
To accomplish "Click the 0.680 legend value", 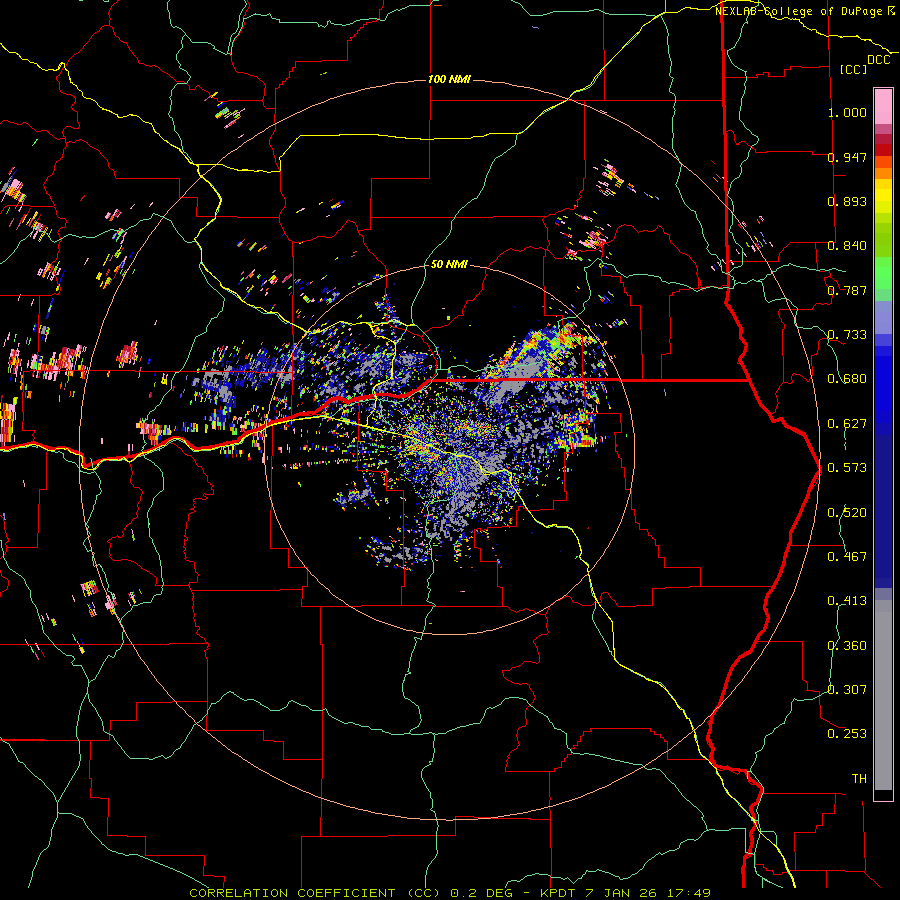I will point(847,378).
